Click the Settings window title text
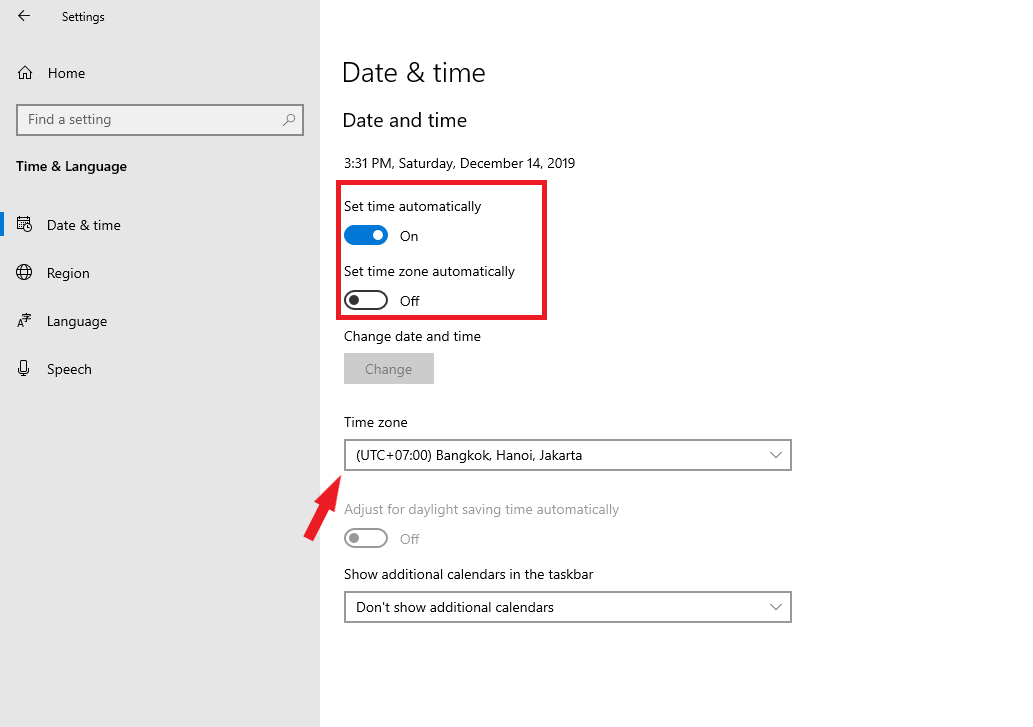This screenshot has height=727, width=1033. click(x=83, y=17)
